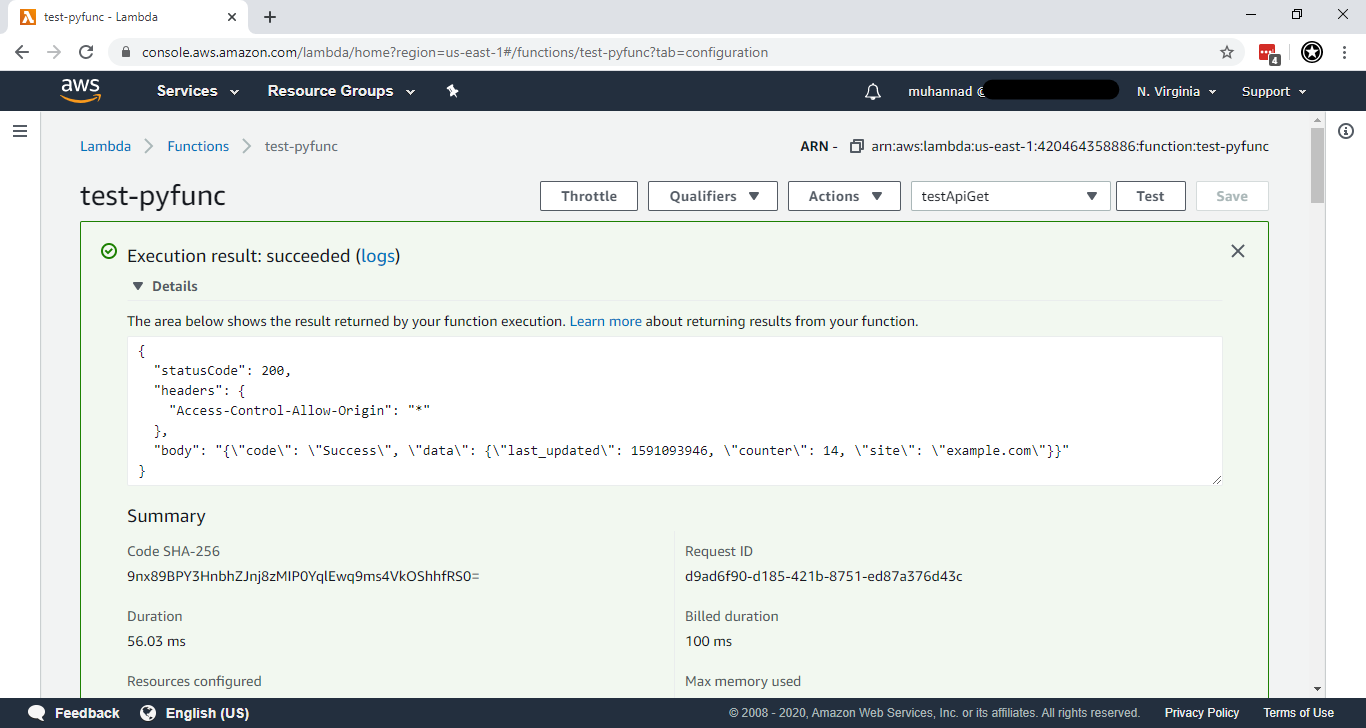
Task: Open the info panel icon on right
Action: coord(1345,131)
